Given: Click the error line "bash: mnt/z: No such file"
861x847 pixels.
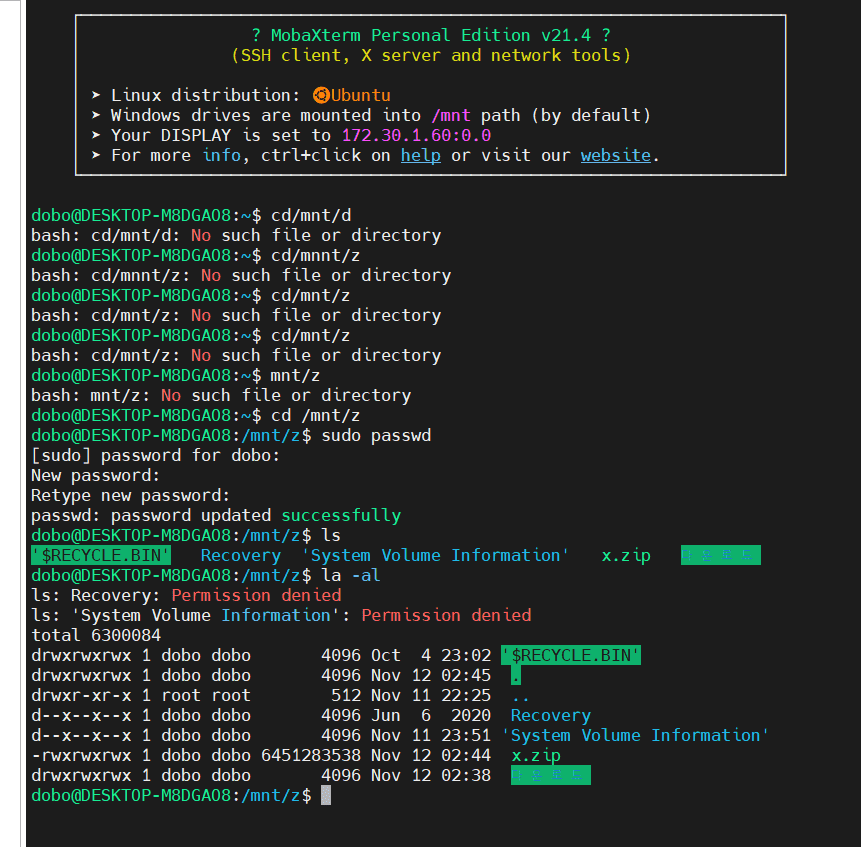Looking at the screenshot, I should [x=221, y=396].
